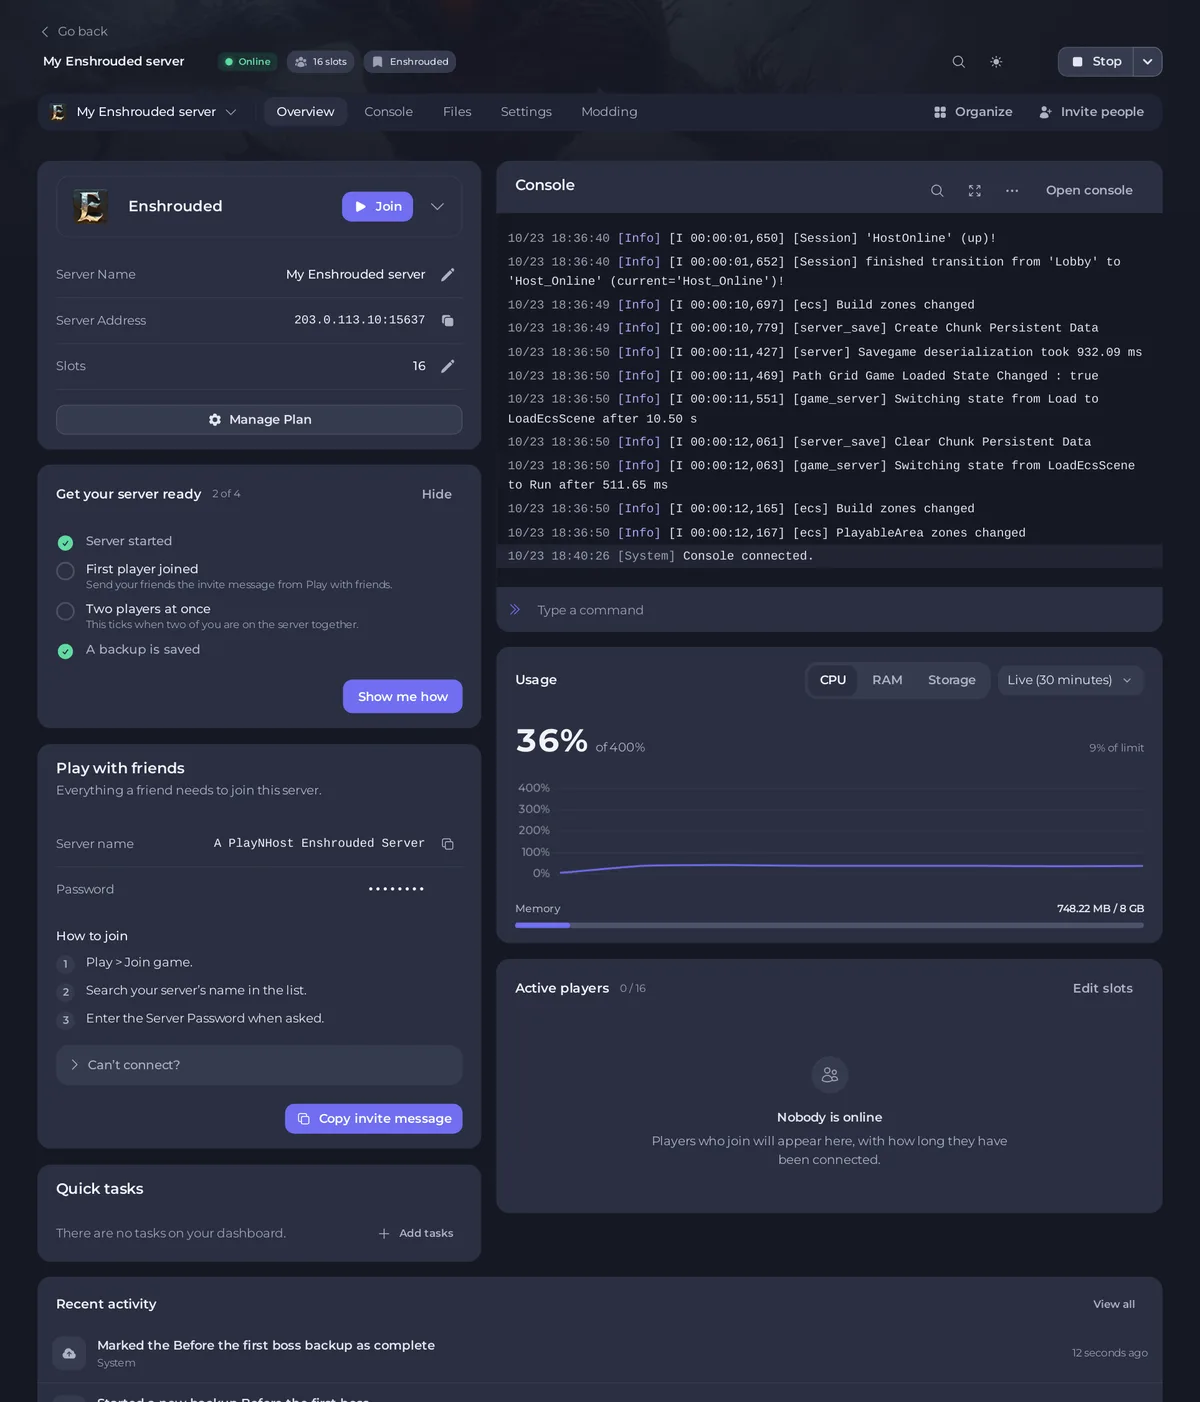Open the My Enshrouded server switcher dropdown
The width and height of the screenshot is (1200, 1402).
[144, 112]
